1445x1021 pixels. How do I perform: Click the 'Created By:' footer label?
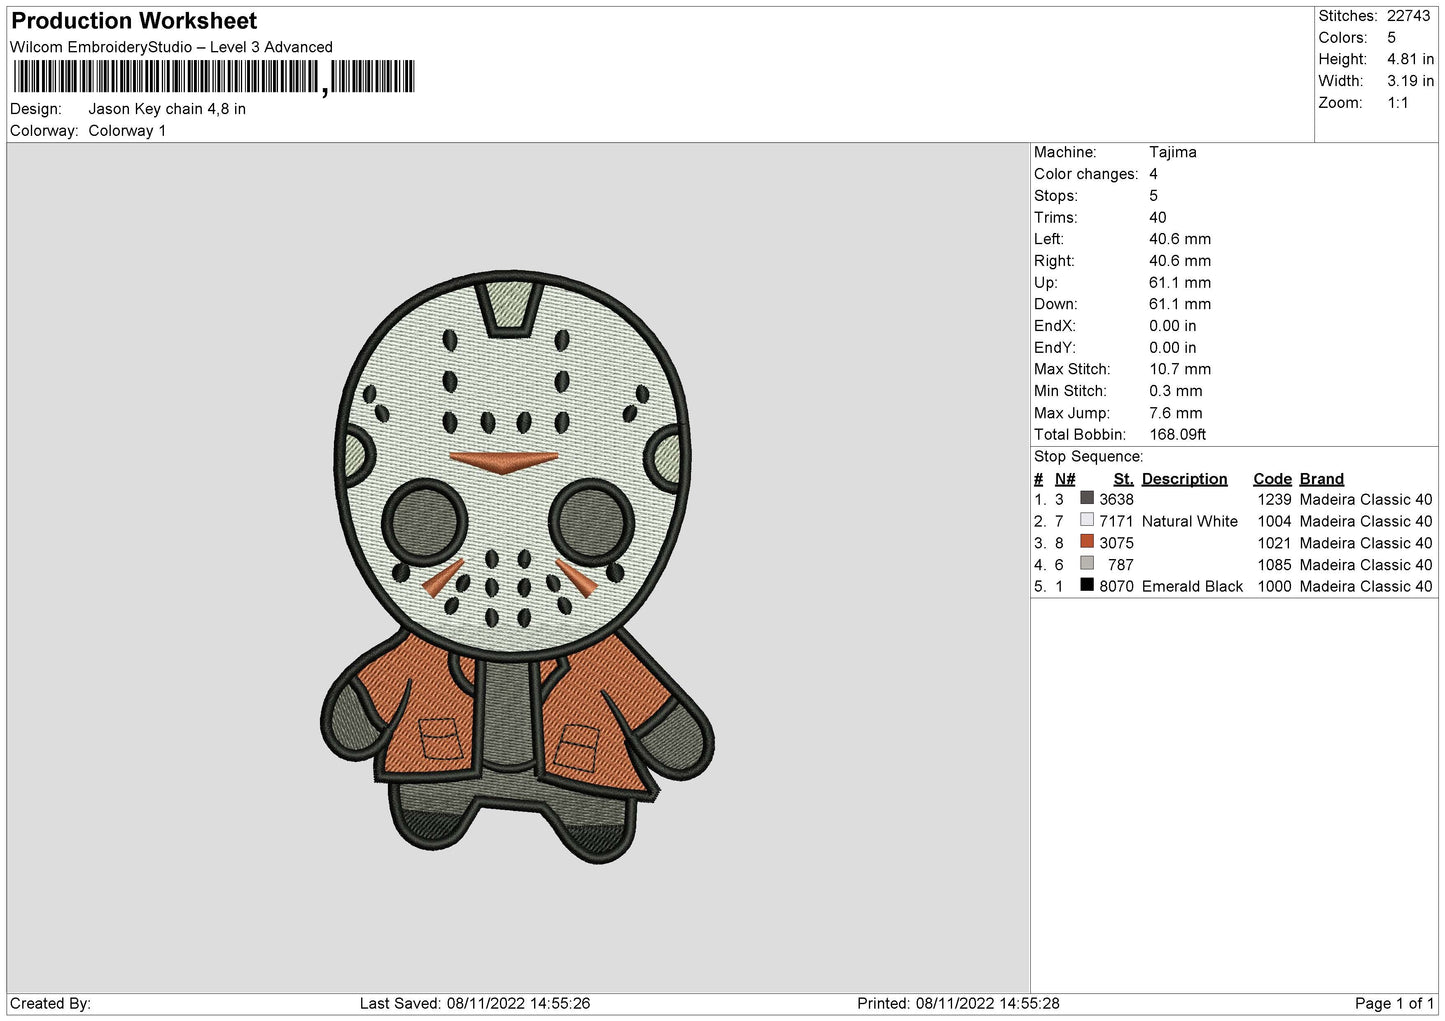pyautogui.click(x=50, y=1003)
